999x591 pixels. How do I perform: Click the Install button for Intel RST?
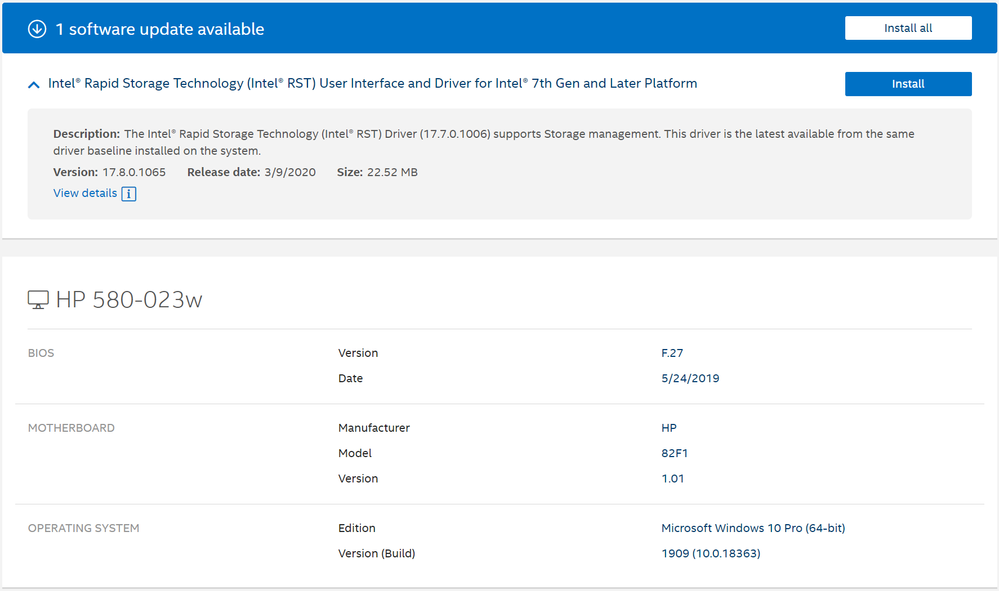pos(907,84)
